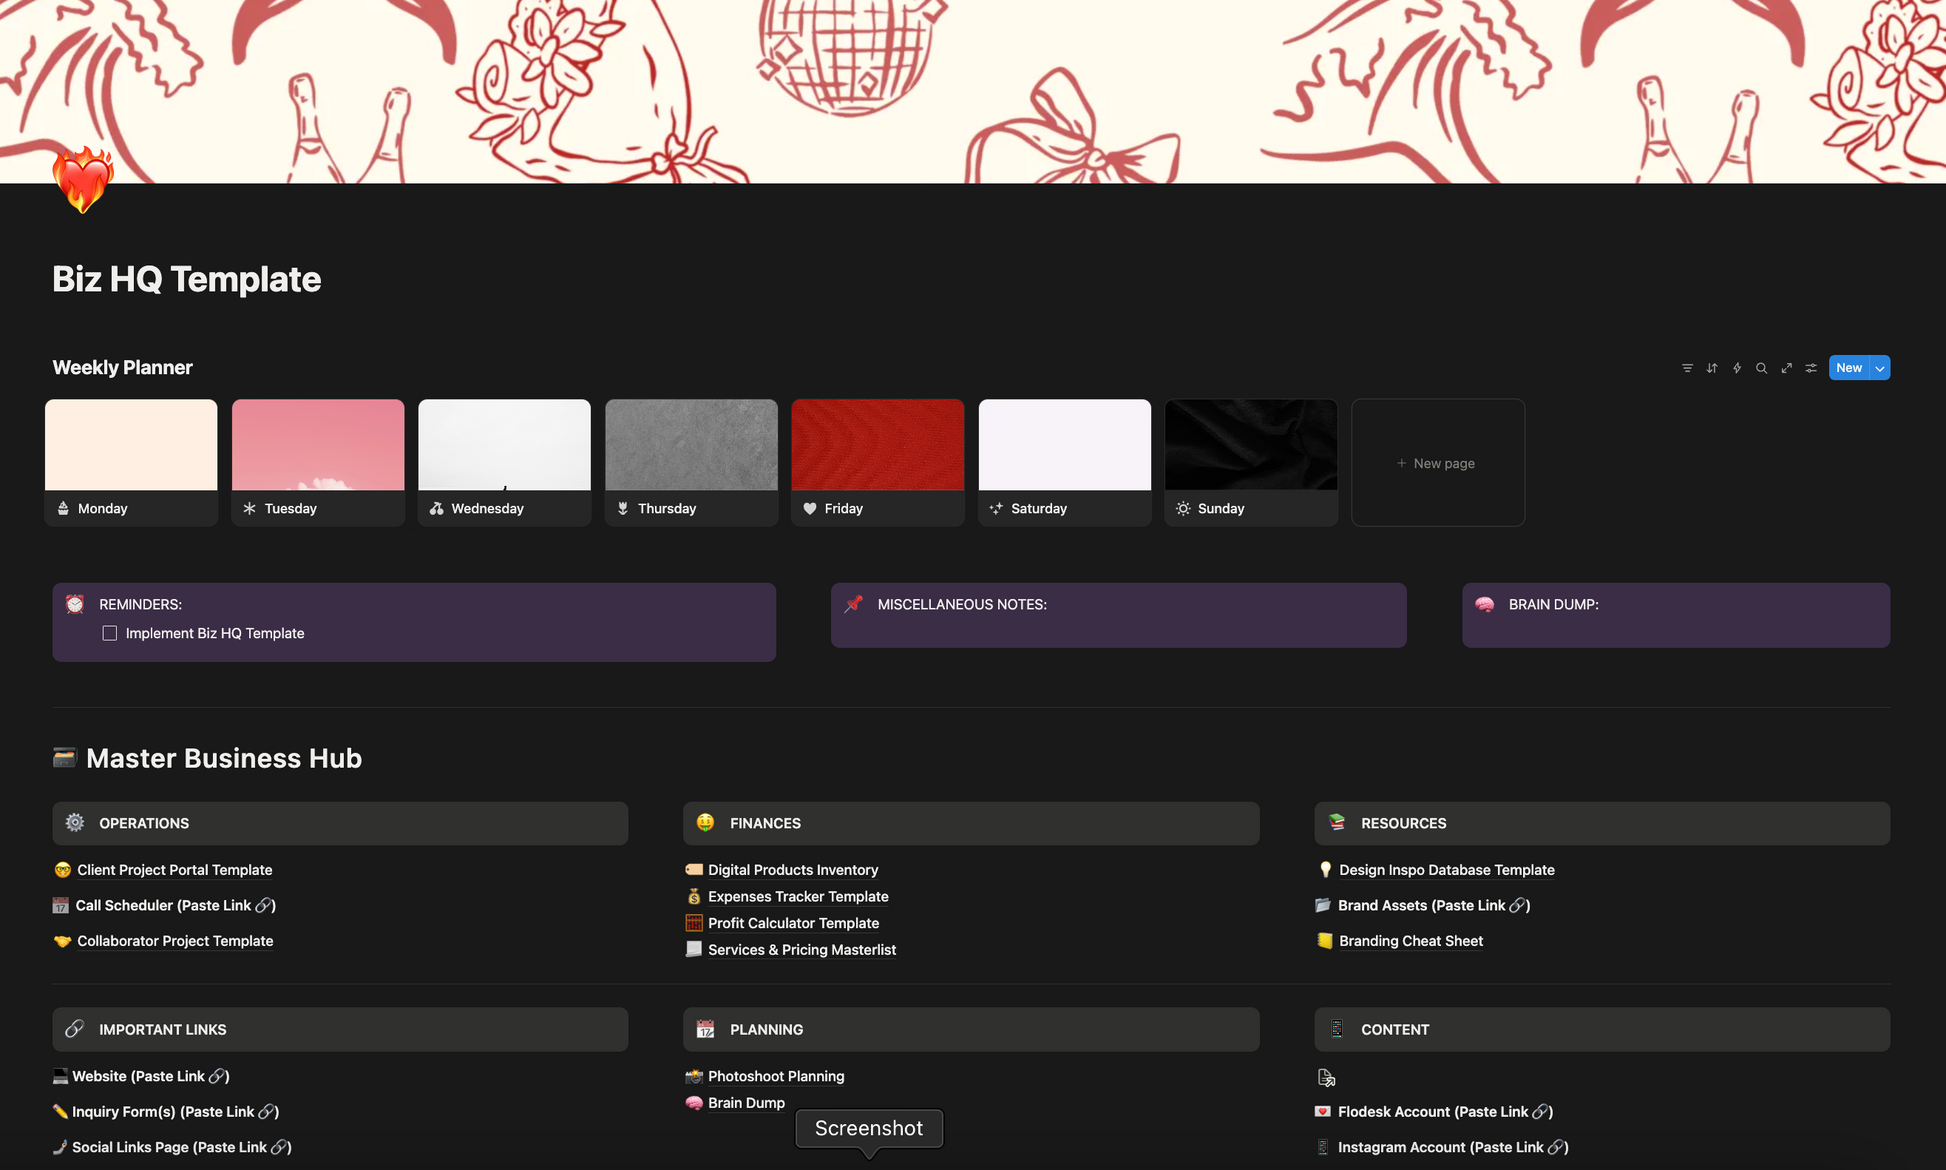Open the automations lightning bolt icon
Viewport: 1946px width, 1170px height.
1737,368
